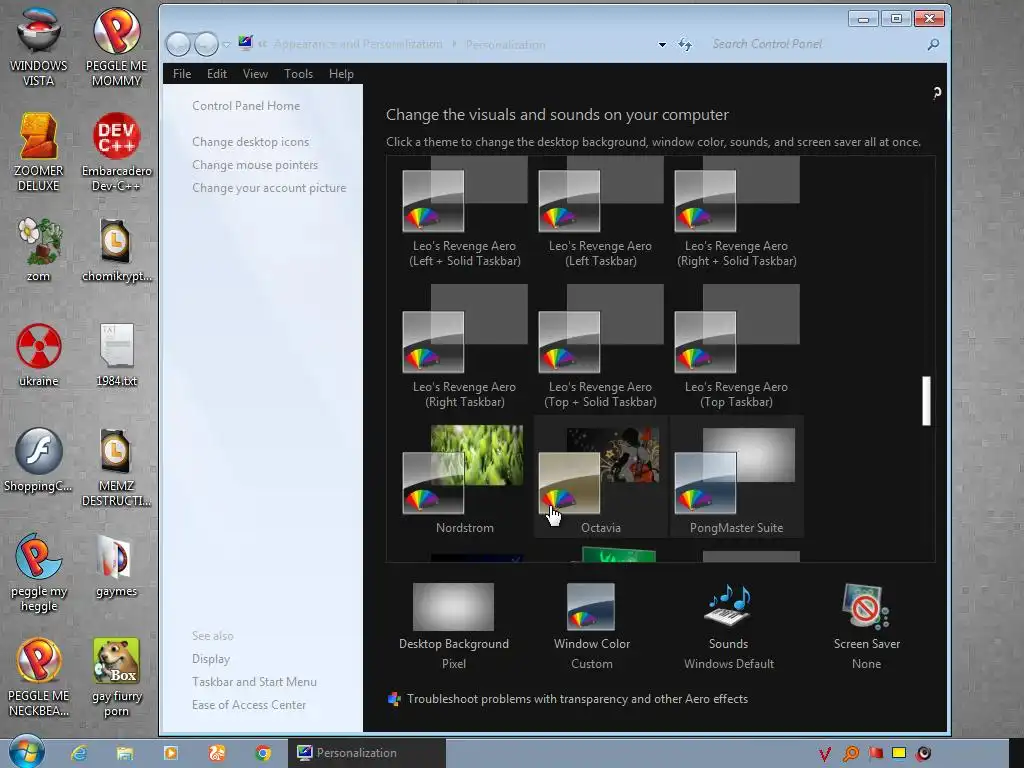Open Google Chrome from the taskbar
This screenshot has width=1024, height=768.
(x=263, y=753)
